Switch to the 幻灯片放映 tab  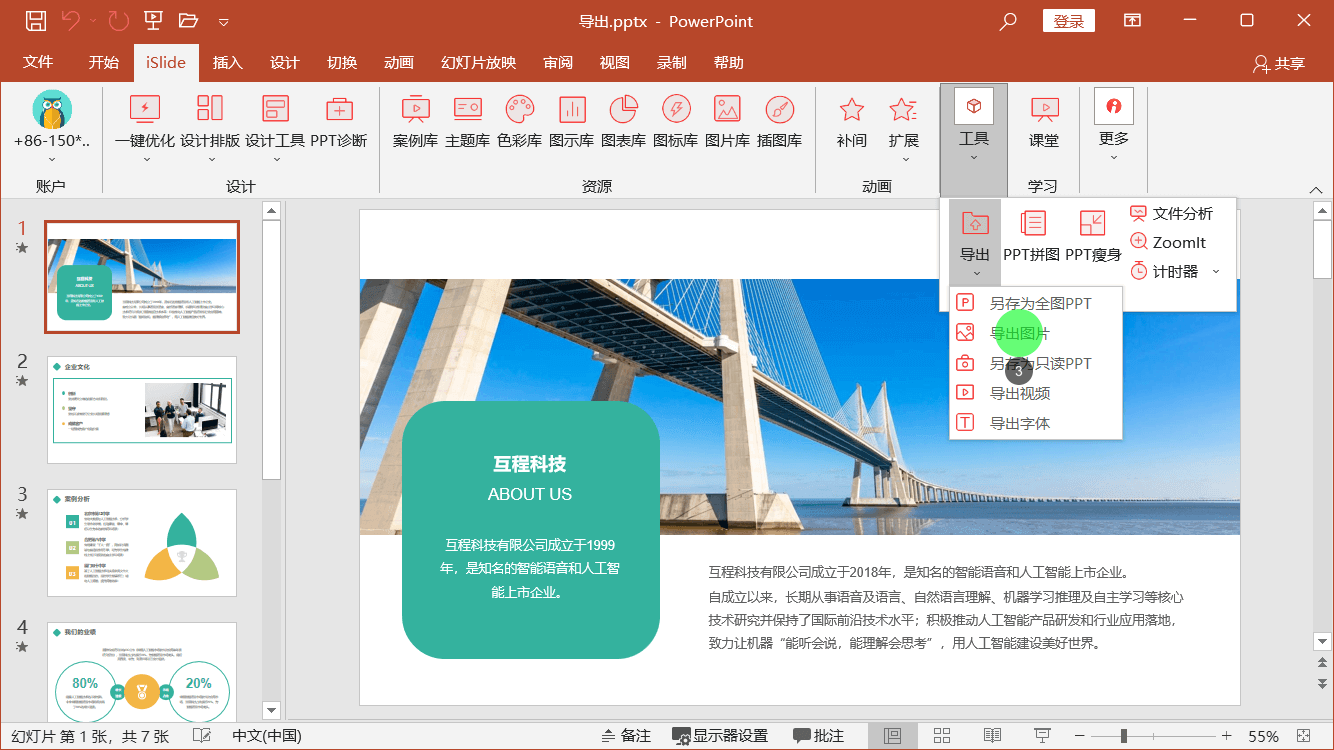(479, 62)
